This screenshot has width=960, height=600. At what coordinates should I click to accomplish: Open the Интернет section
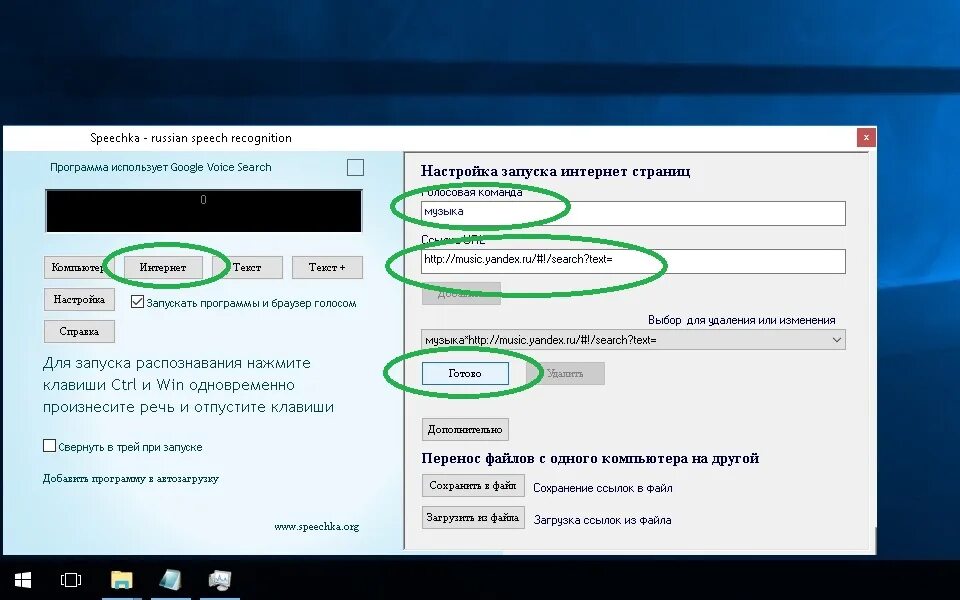[163, 268]
